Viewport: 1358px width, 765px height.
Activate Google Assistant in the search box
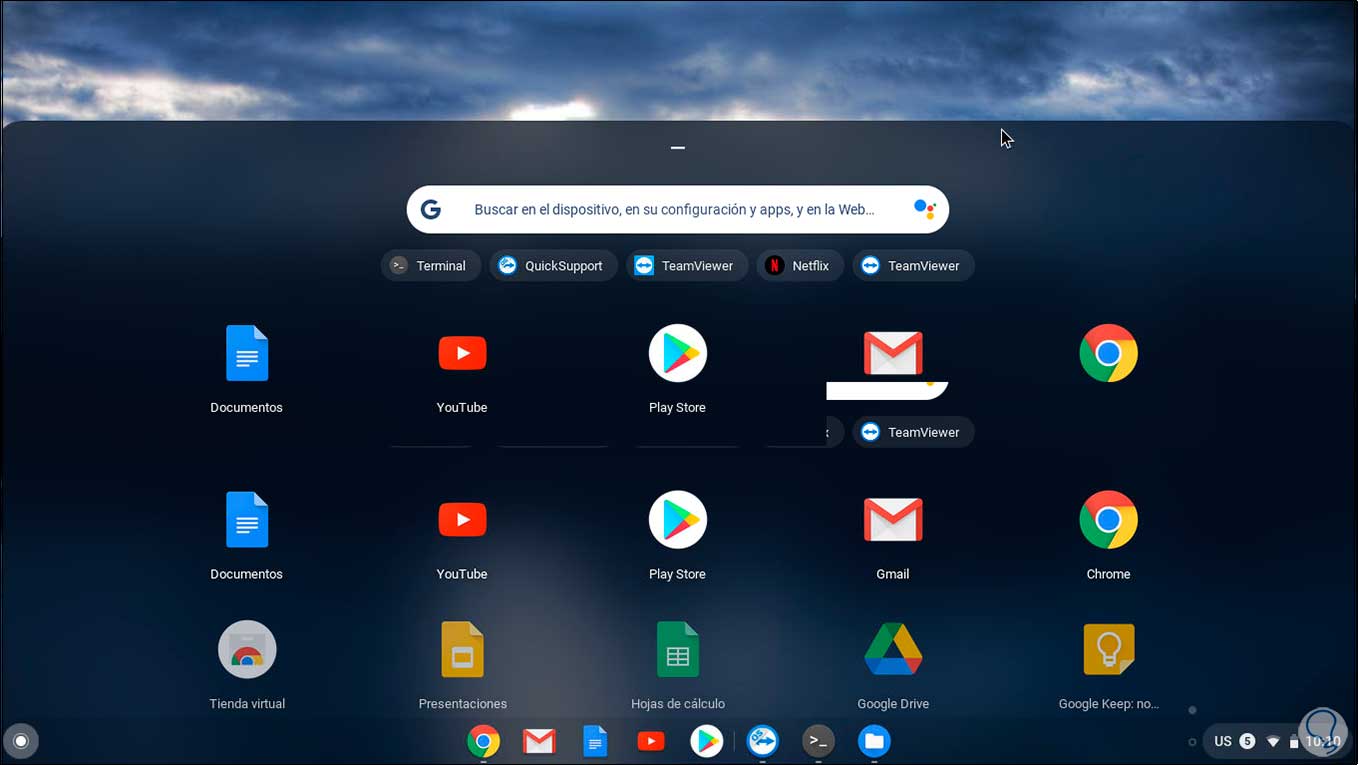(924, 209)
